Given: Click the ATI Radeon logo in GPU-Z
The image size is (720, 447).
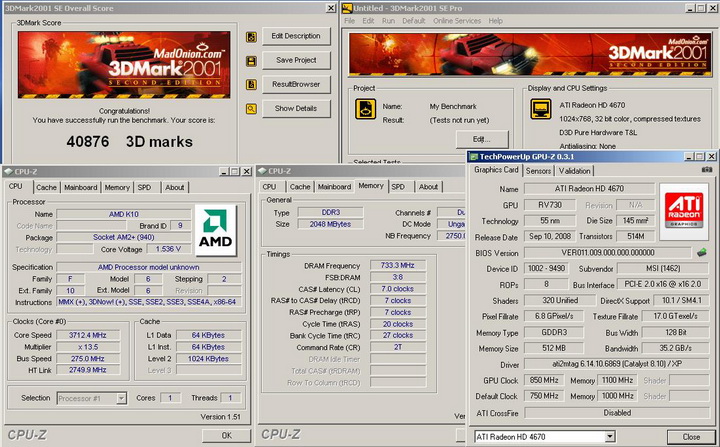Looking at the screenshot, I should (x=684, y=212).
